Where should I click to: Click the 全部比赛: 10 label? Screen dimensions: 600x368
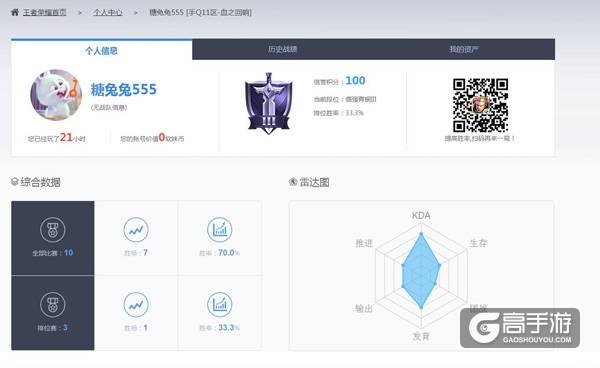point(53,253)
